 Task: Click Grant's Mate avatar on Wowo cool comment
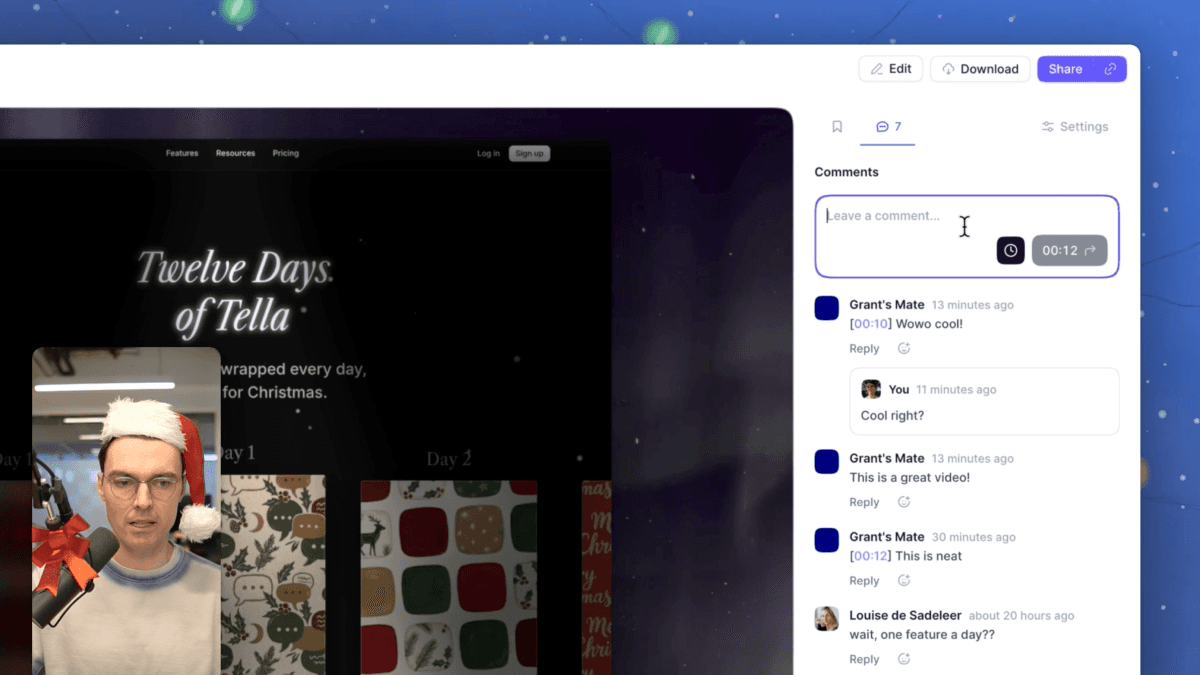827,308
